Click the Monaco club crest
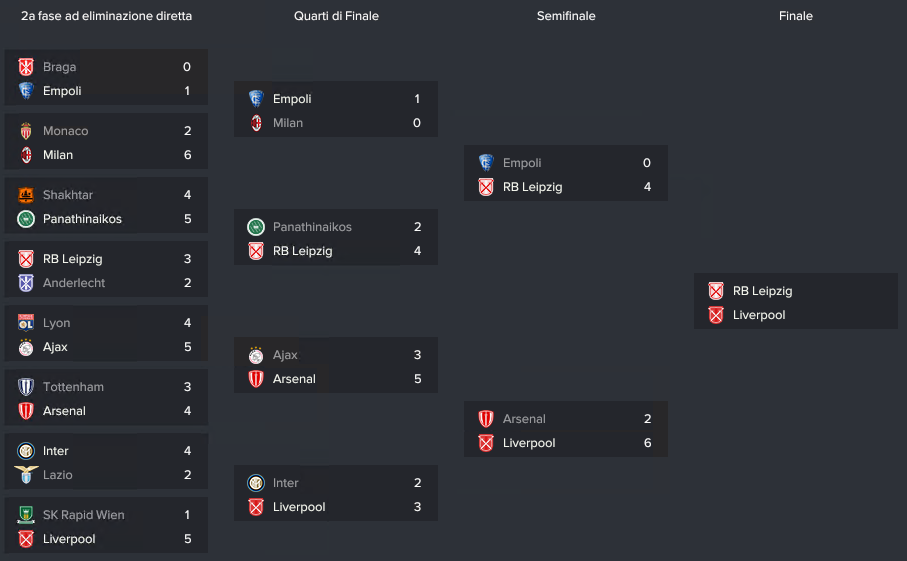Image resolution: width=907 pixels, height=561 pixels. (x=26, y=131)
